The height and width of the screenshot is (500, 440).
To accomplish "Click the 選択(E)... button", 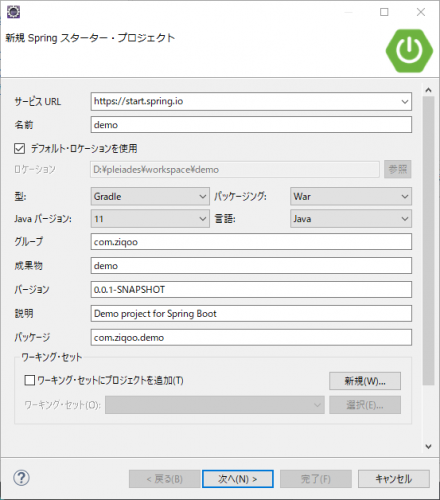I will pos(365,405).
